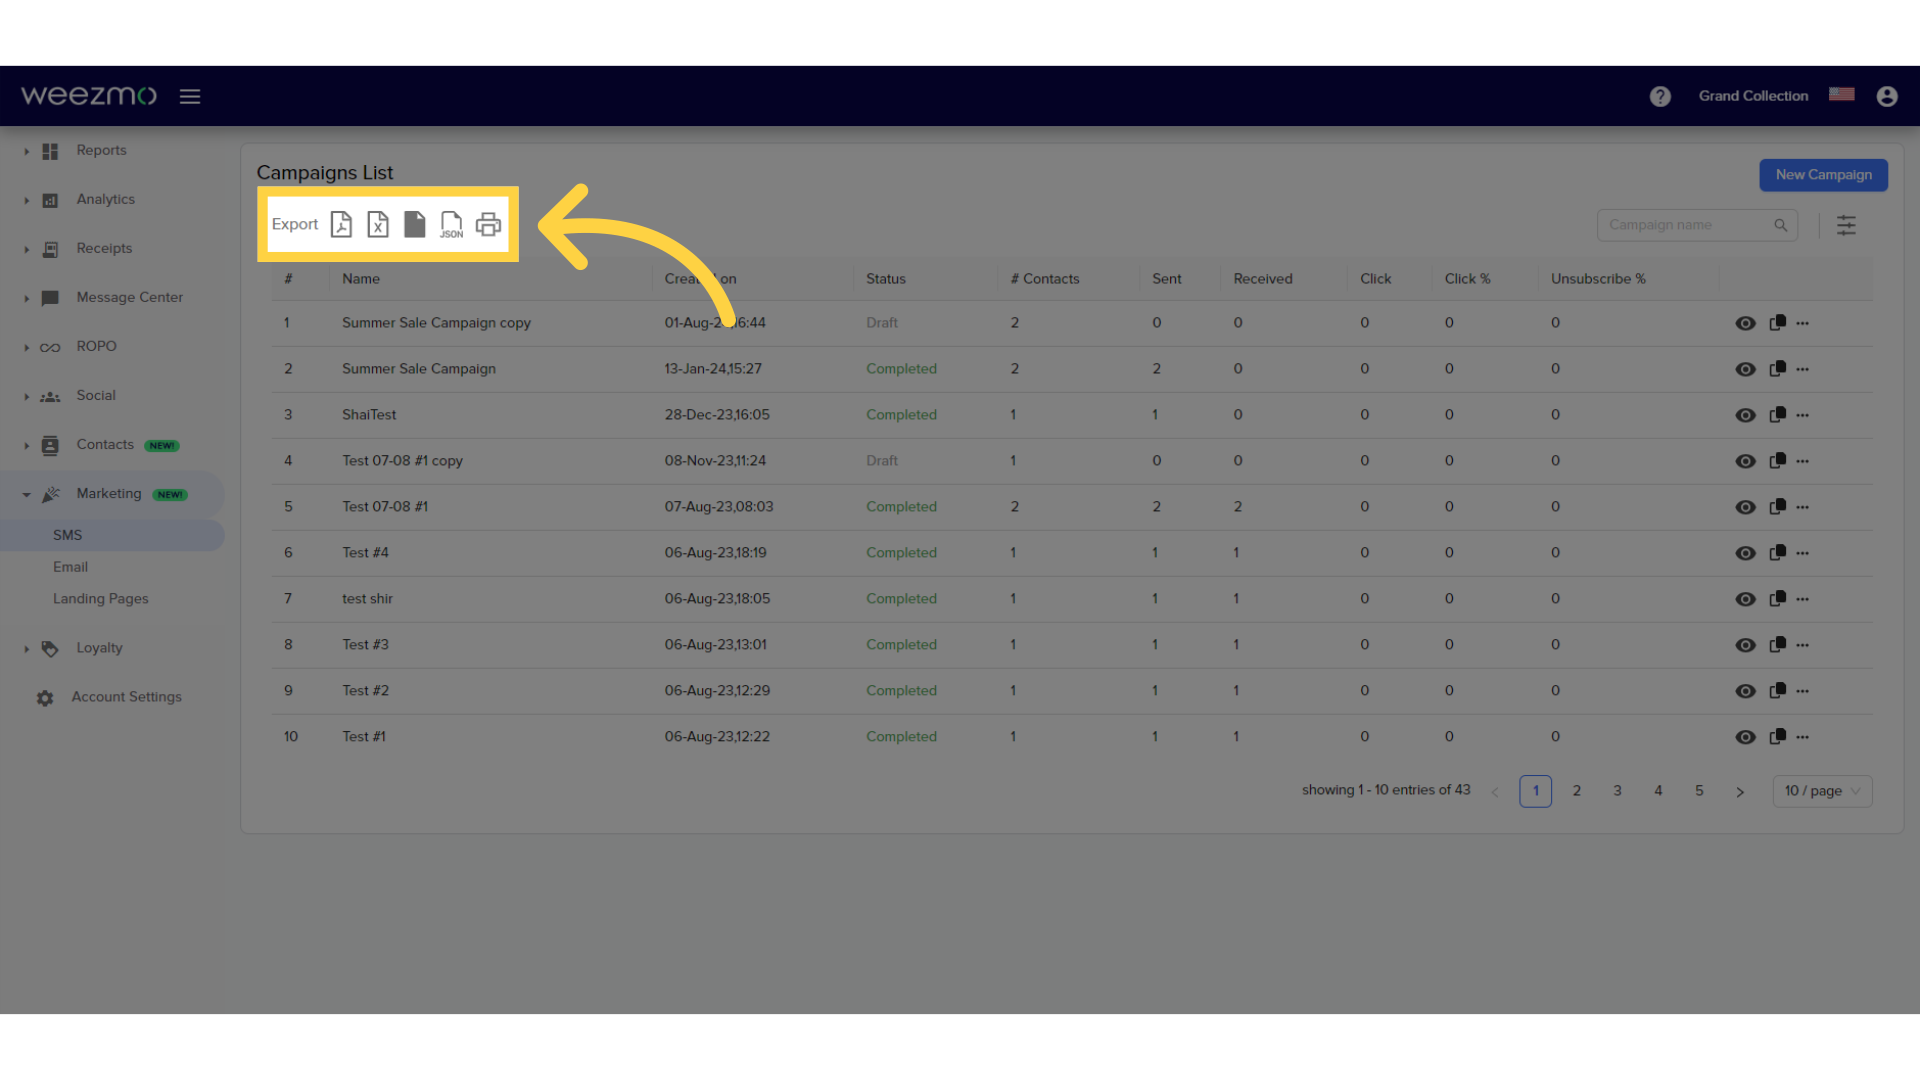Screen dimensions: 1920x1080
Task: Toggle the hamburger sidebar menu
Action: click(x=190, y=96)
